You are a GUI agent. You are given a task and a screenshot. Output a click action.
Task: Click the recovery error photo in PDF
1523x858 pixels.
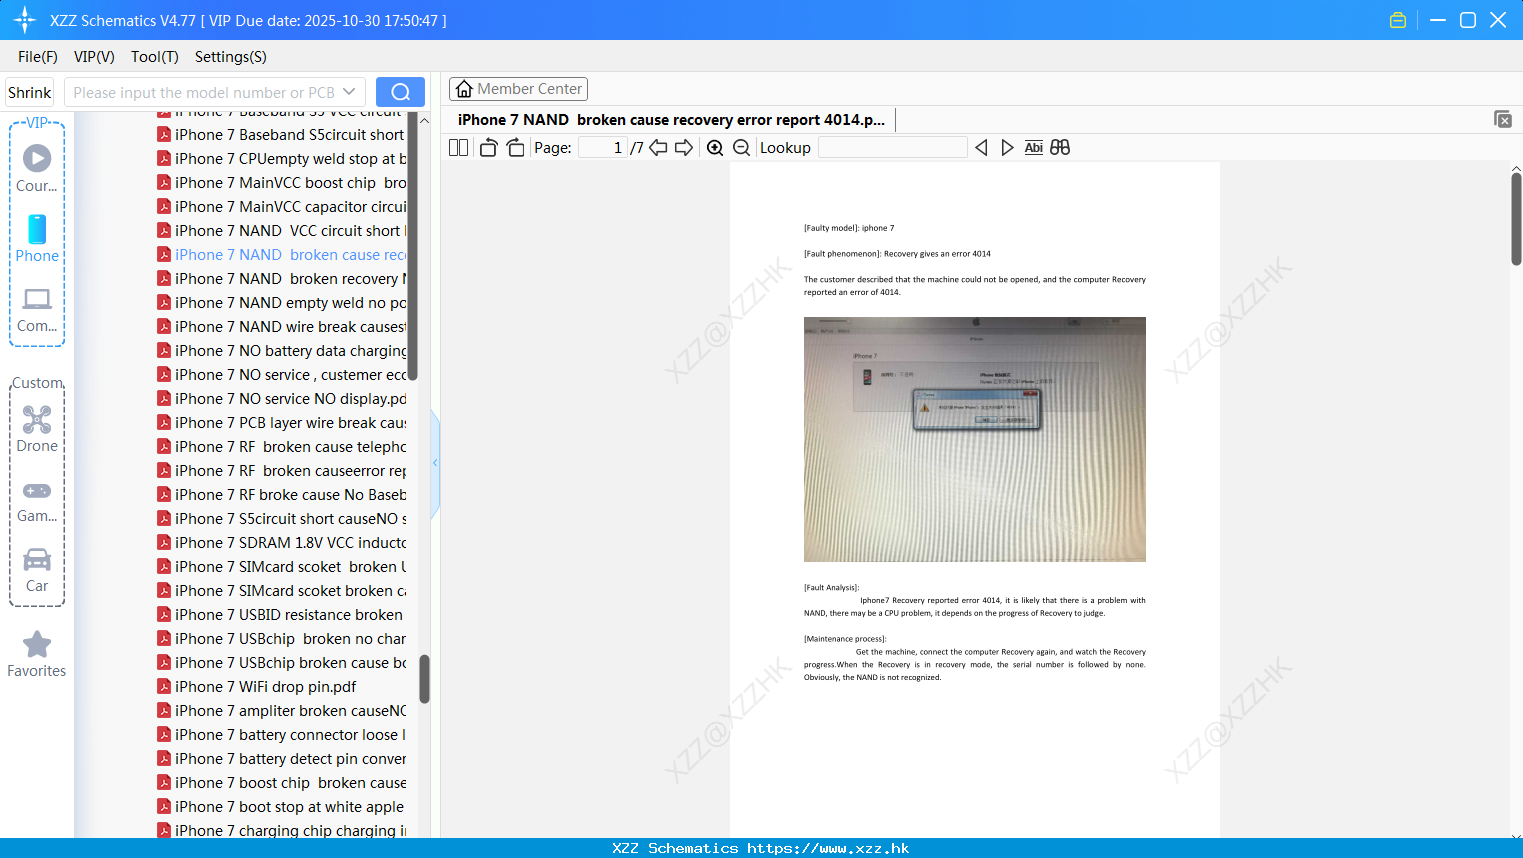(x=975, y=439)
